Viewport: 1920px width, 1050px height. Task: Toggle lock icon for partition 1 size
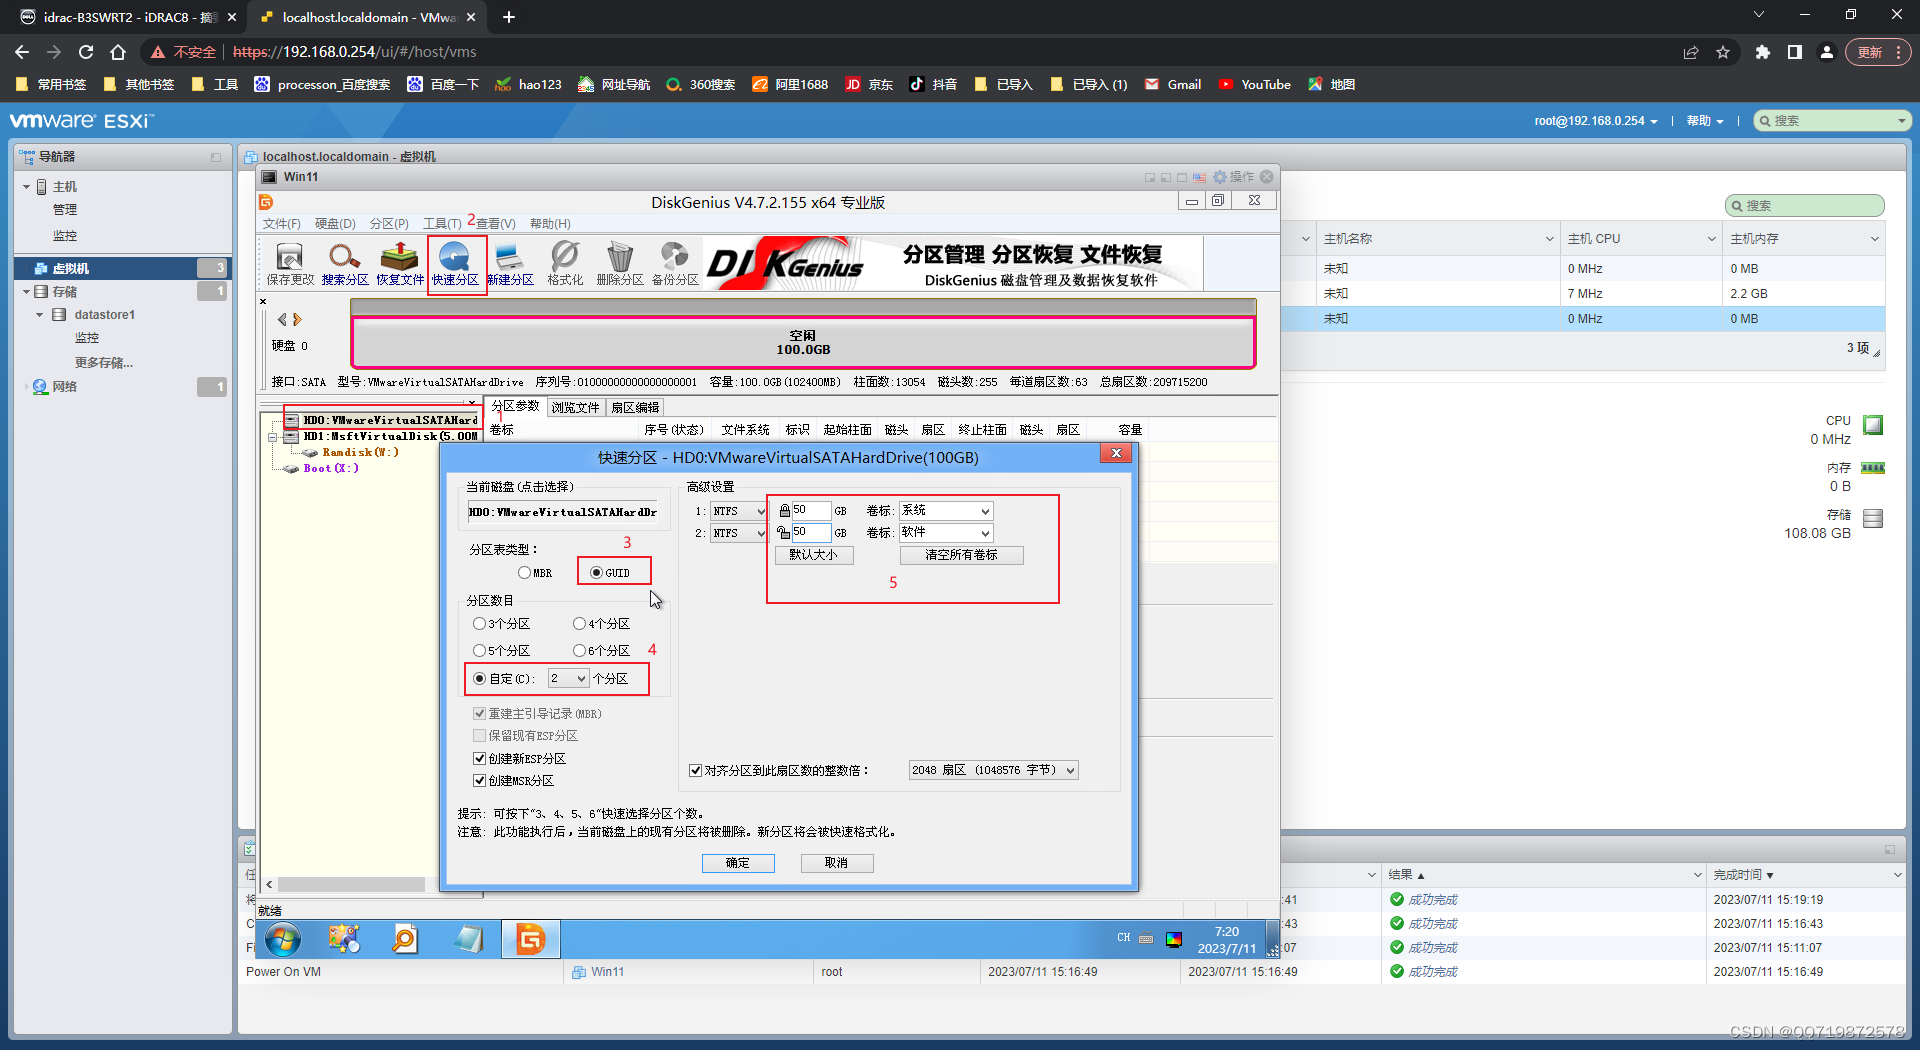pyautogui.click(x=784, y=511)
